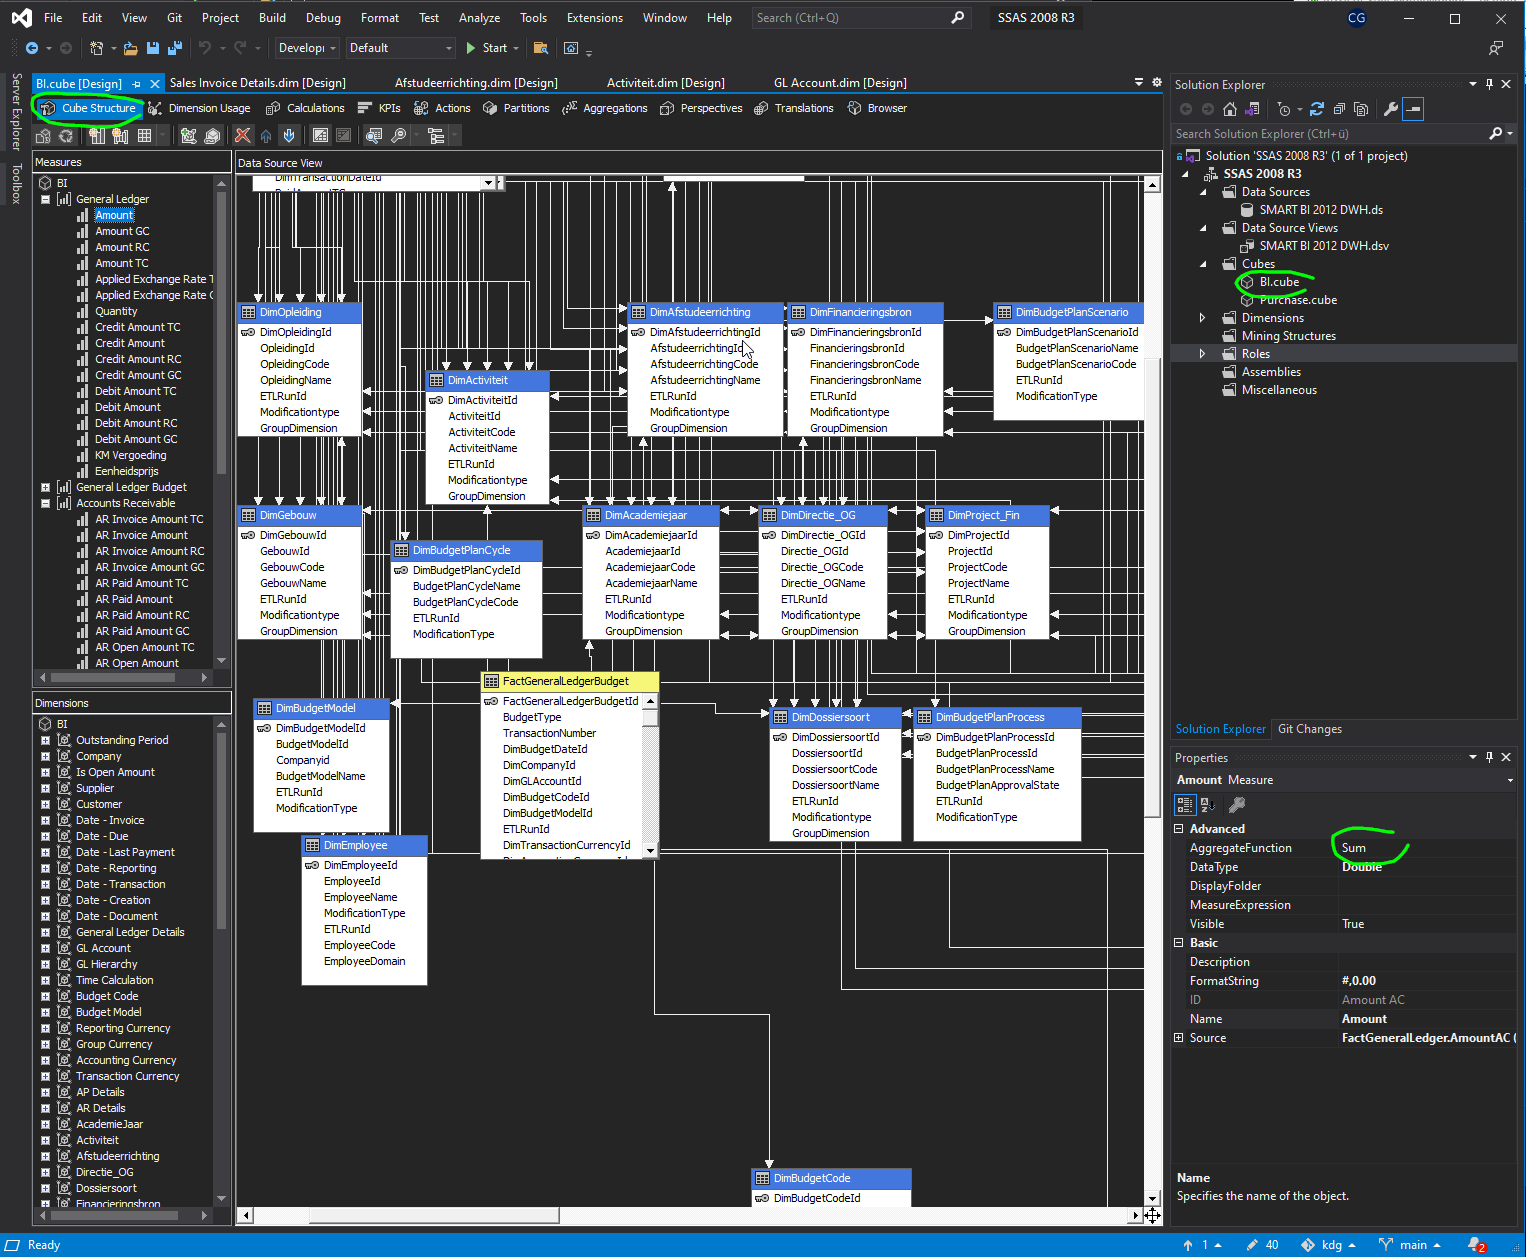The image size is (1526, 1257).
Task: Click the Process cube icon in cube toolbar
Action: pyautogui.click(x=43, y=135)
